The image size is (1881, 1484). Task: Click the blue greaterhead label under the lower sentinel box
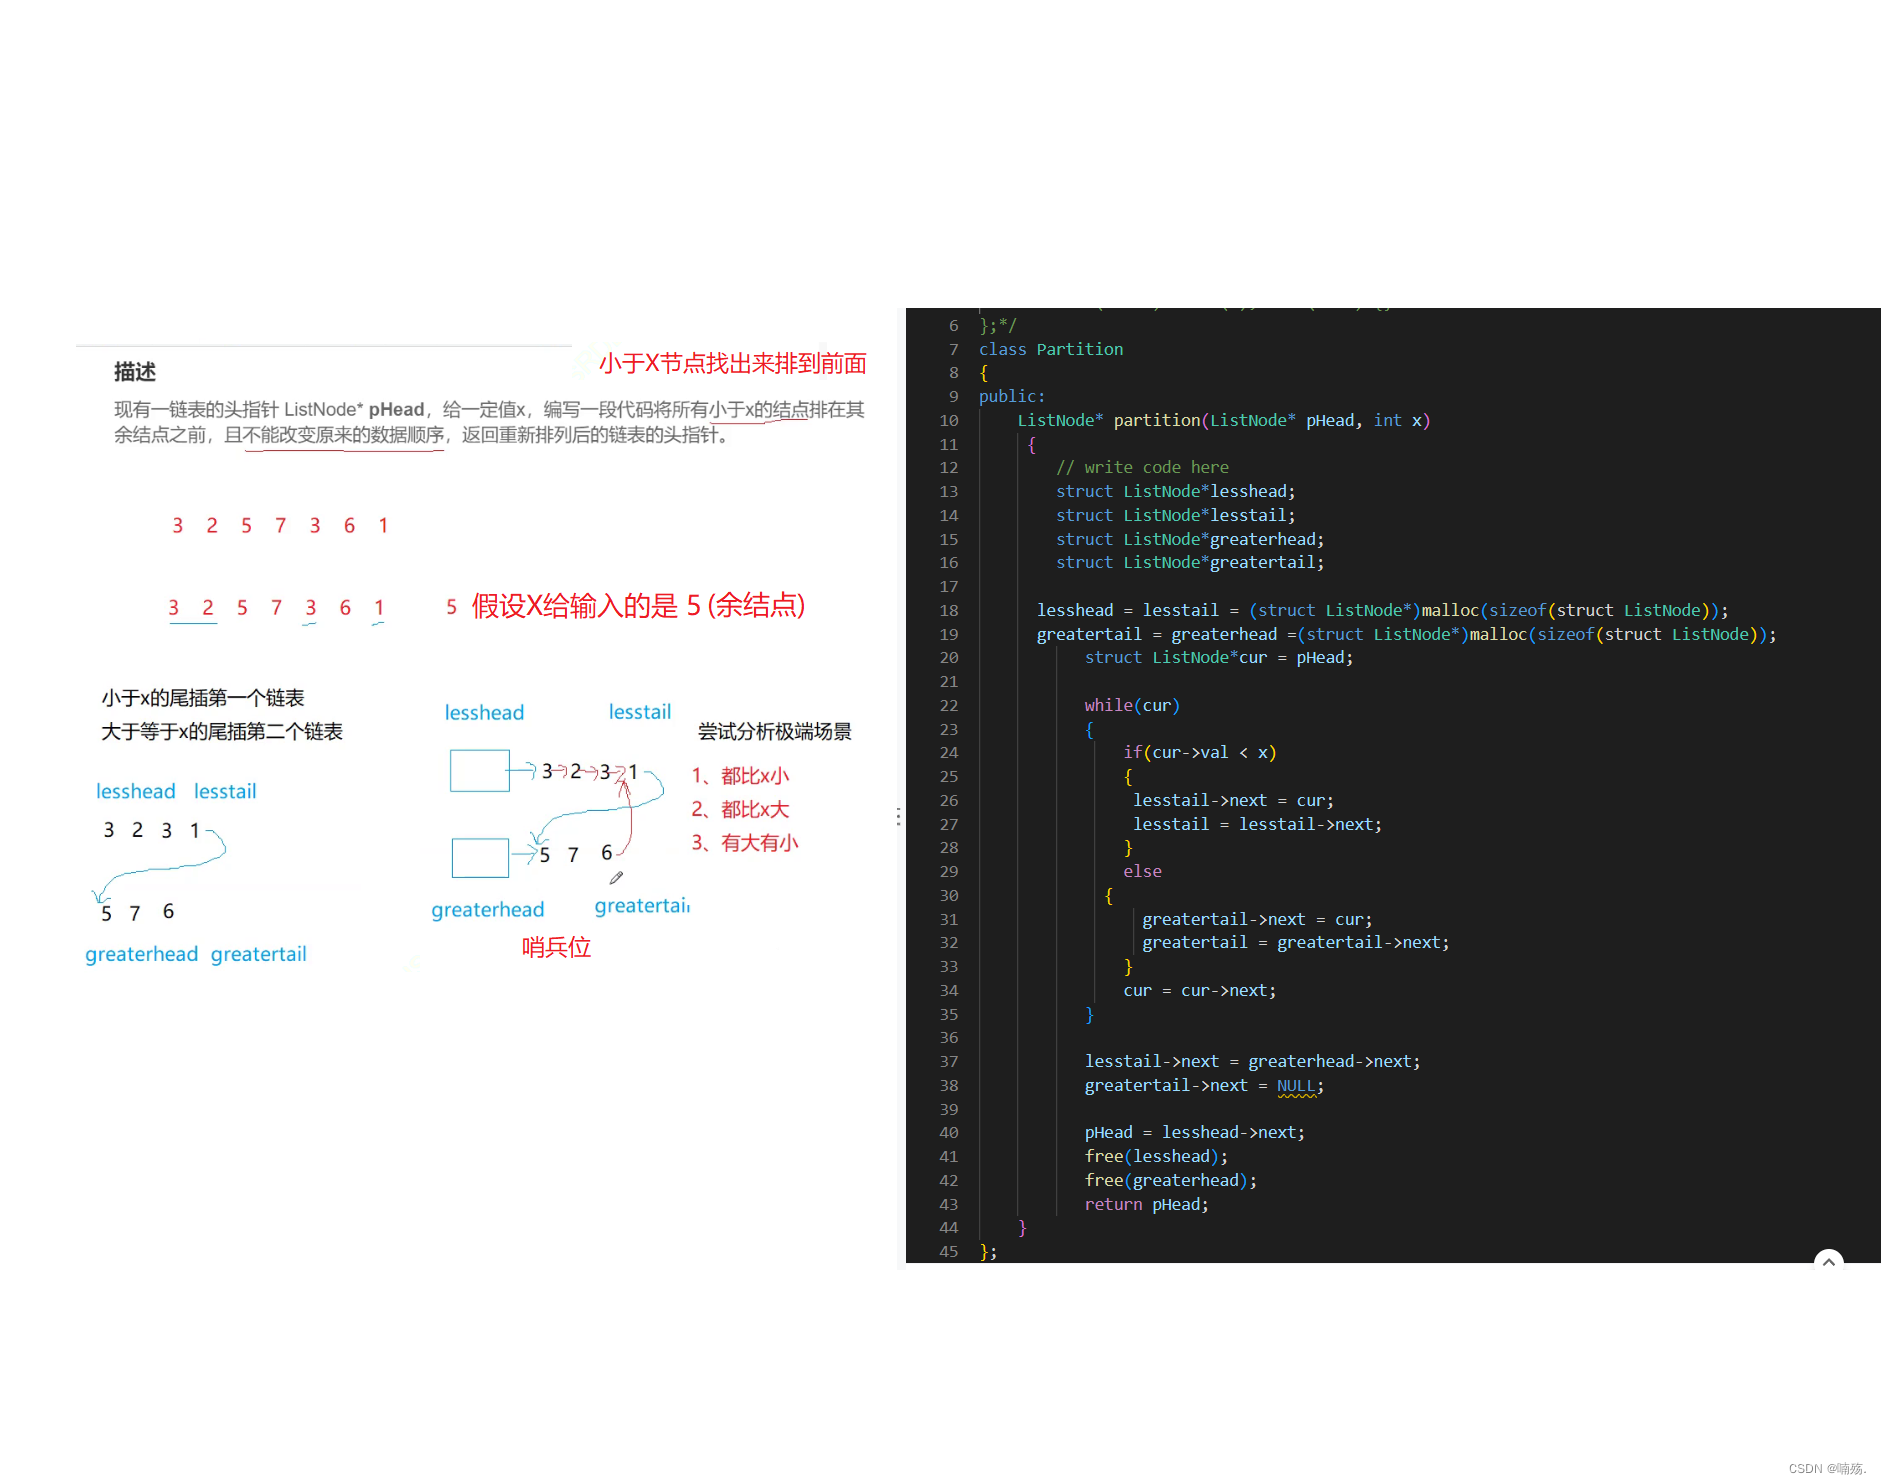coord(488,909)
